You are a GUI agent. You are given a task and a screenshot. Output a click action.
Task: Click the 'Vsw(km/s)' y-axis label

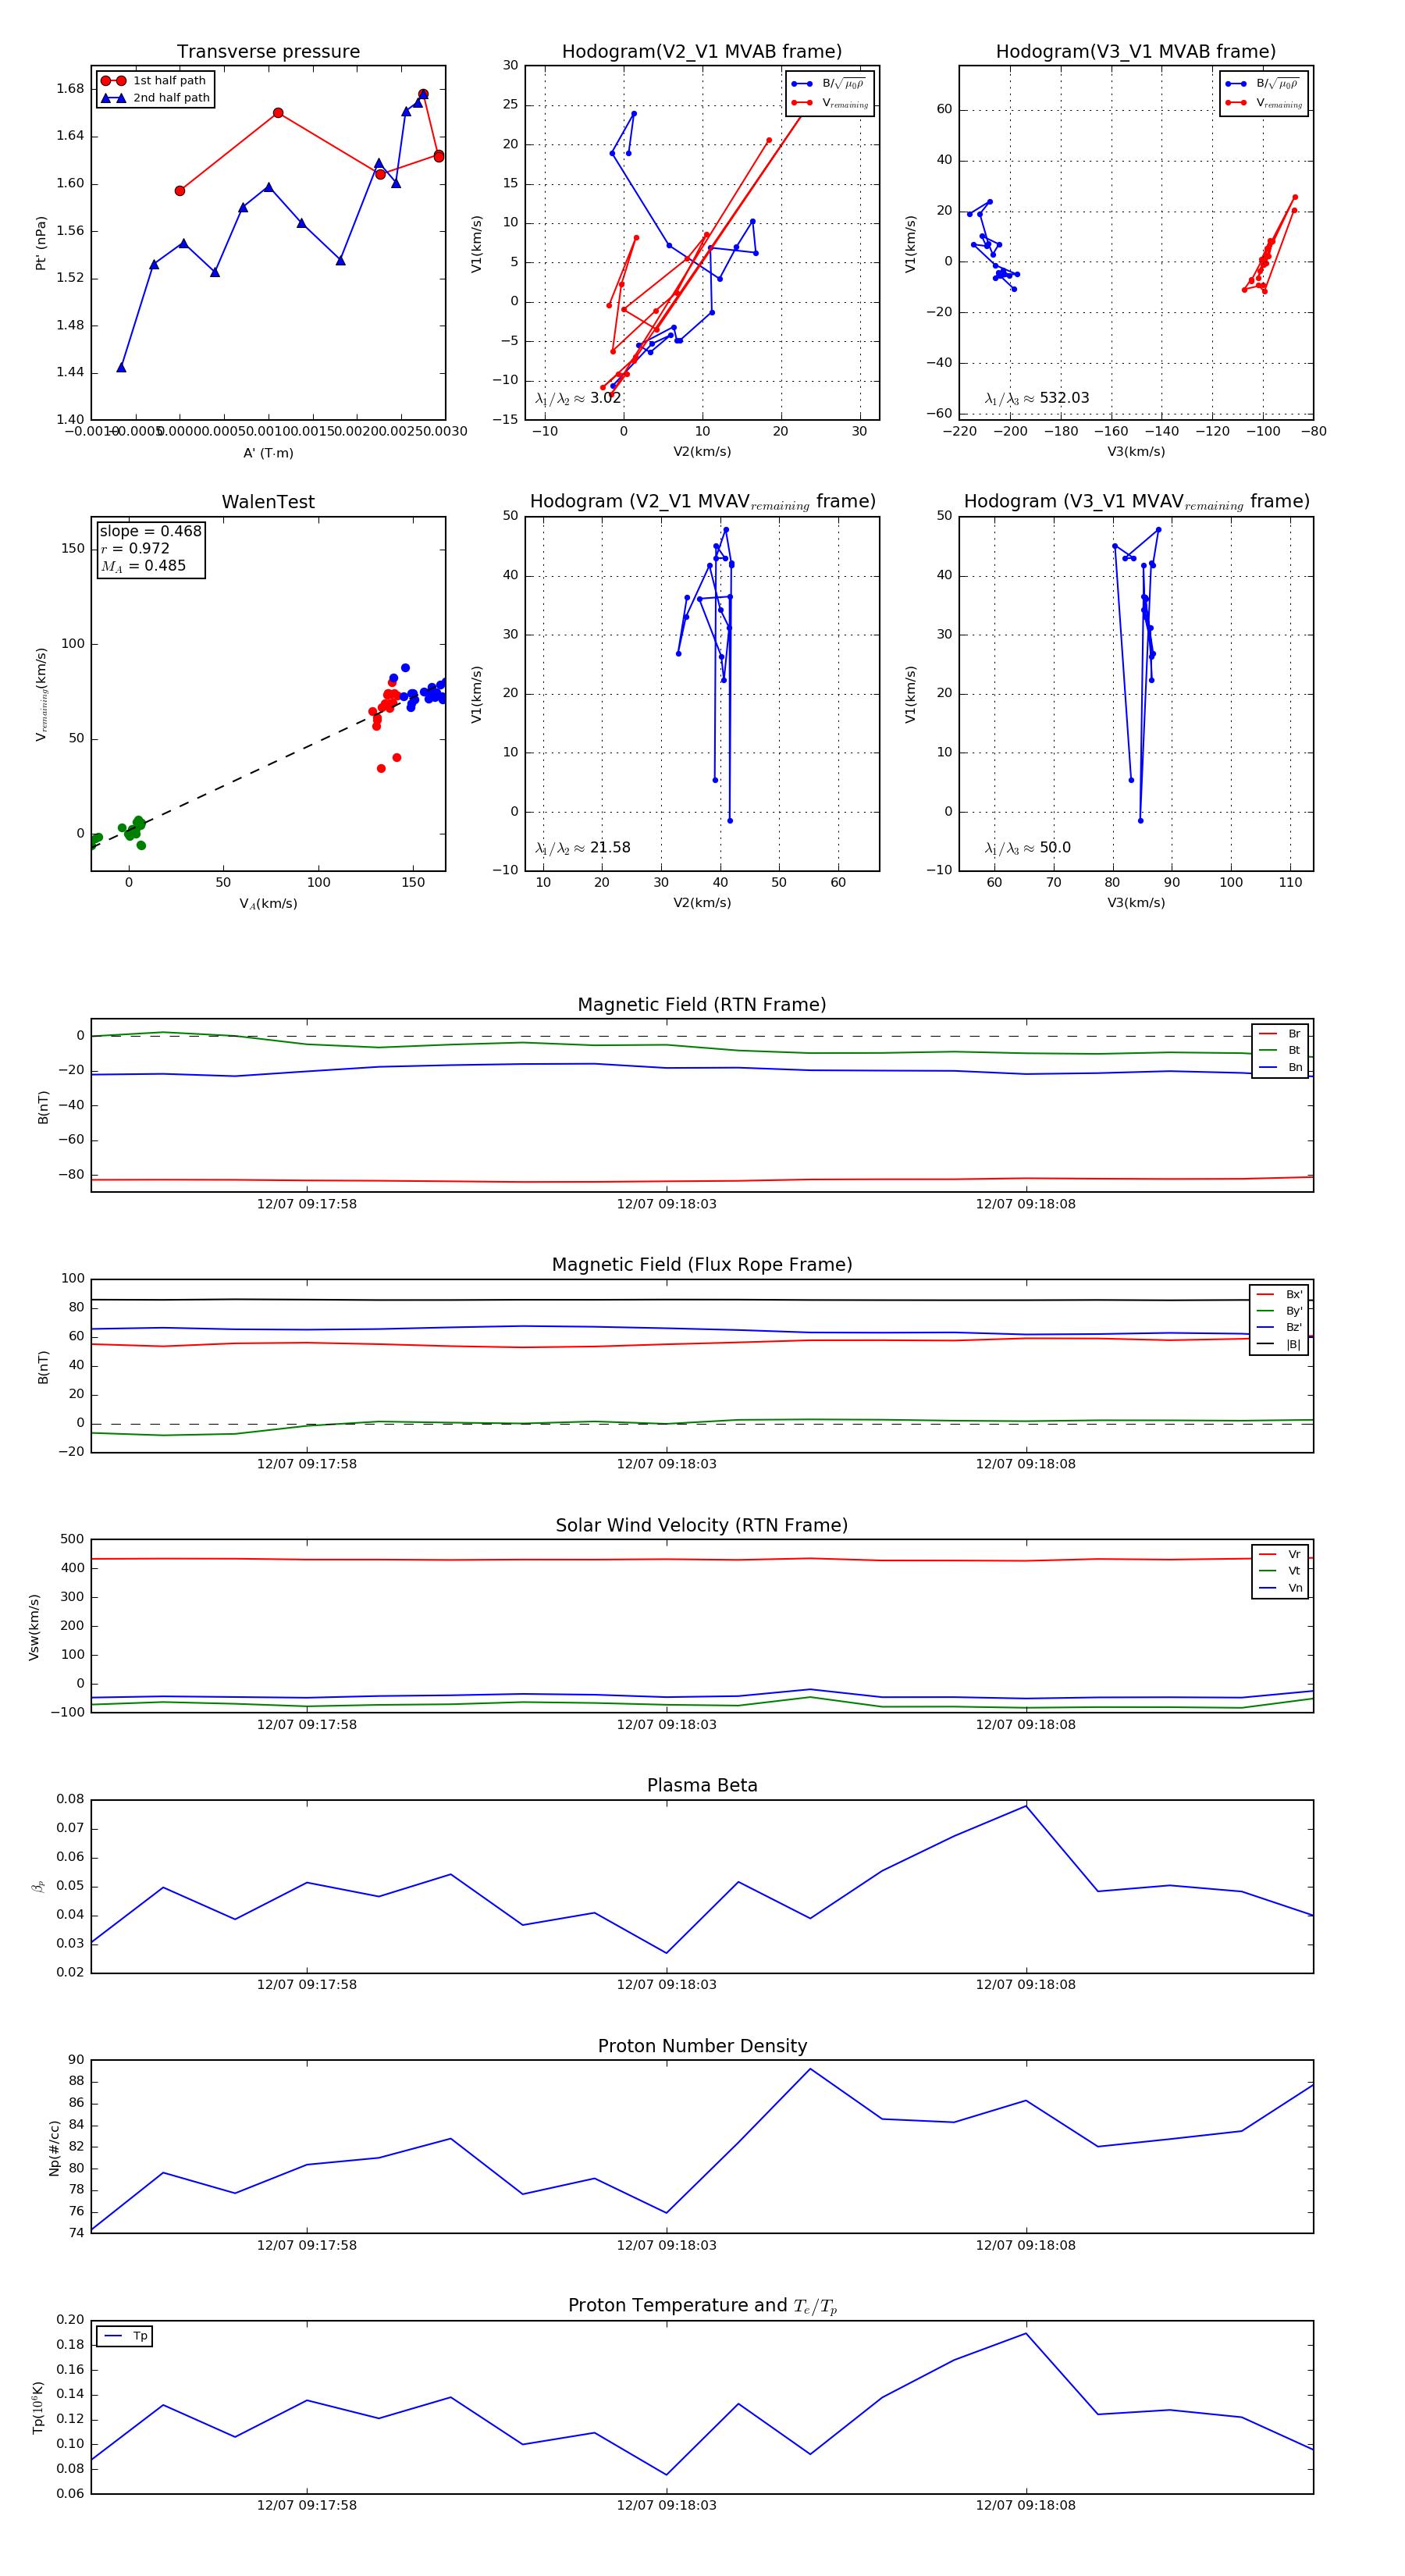pyautogui.click(x=34, y=1627)
